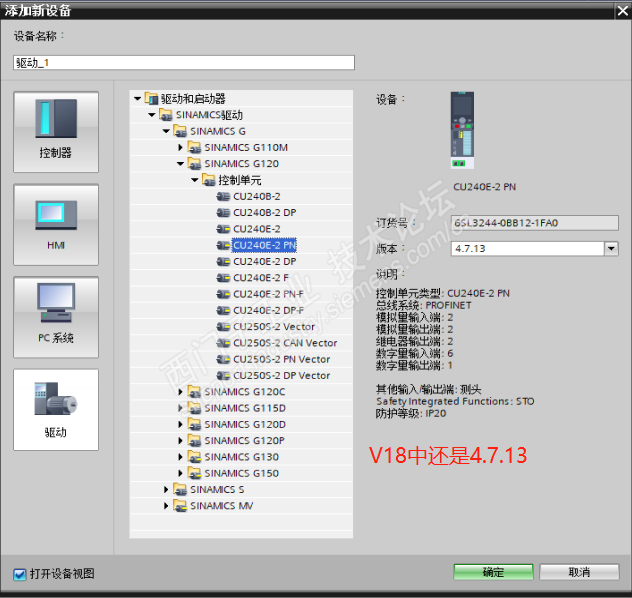
Task: Click the CU240E-2 PN device icon
Action: [223, 245]
